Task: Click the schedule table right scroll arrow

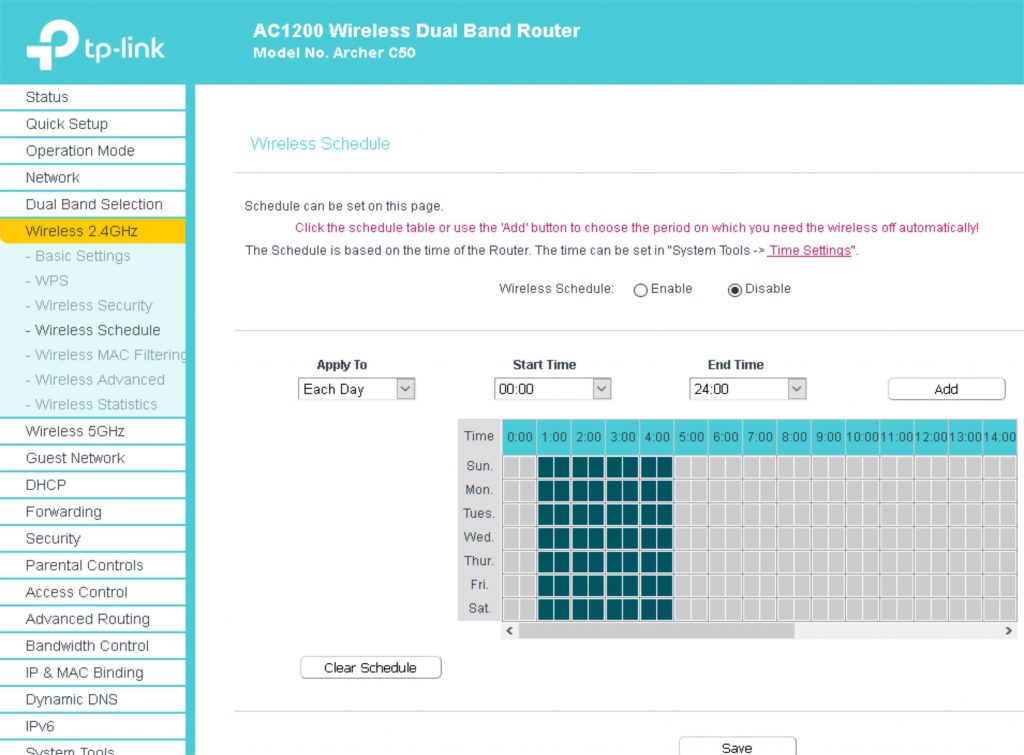Action: (1008, 631)
